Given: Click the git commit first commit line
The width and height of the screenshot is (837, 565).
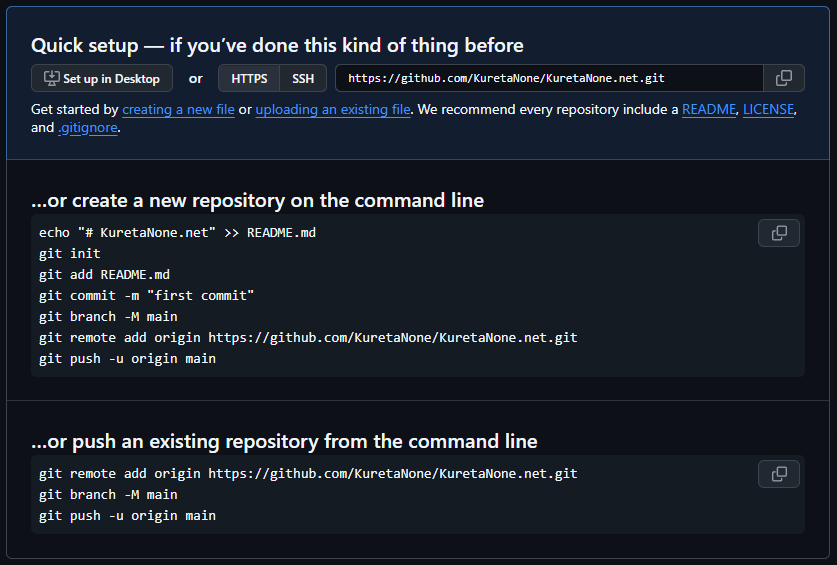Looking at the screenshot, I should click(x=147, y=295).
